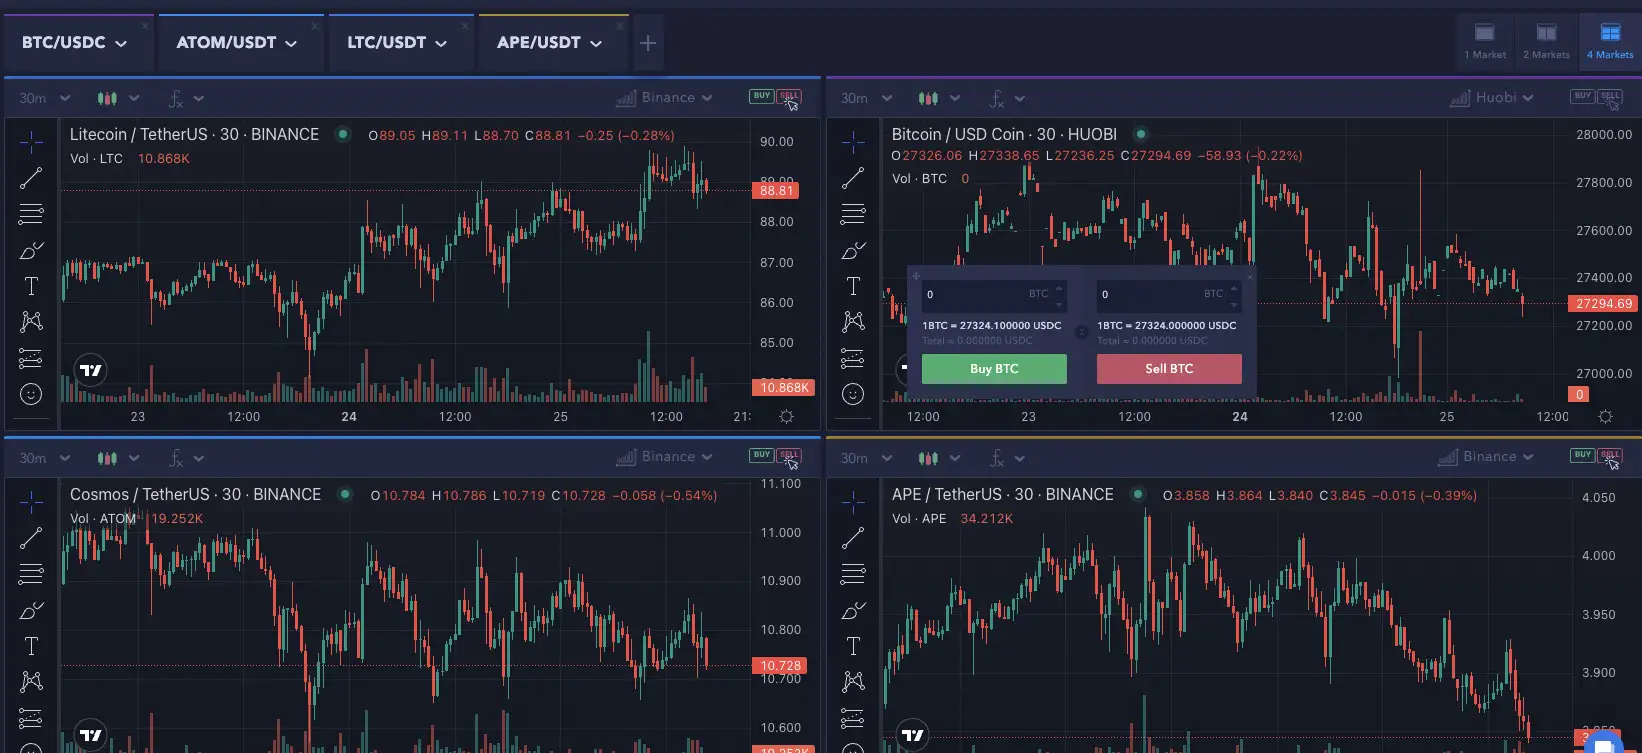Switch to 1 Market layout
The height and width of the screenshot is (753, 1642).
[x=1485, y=42]
